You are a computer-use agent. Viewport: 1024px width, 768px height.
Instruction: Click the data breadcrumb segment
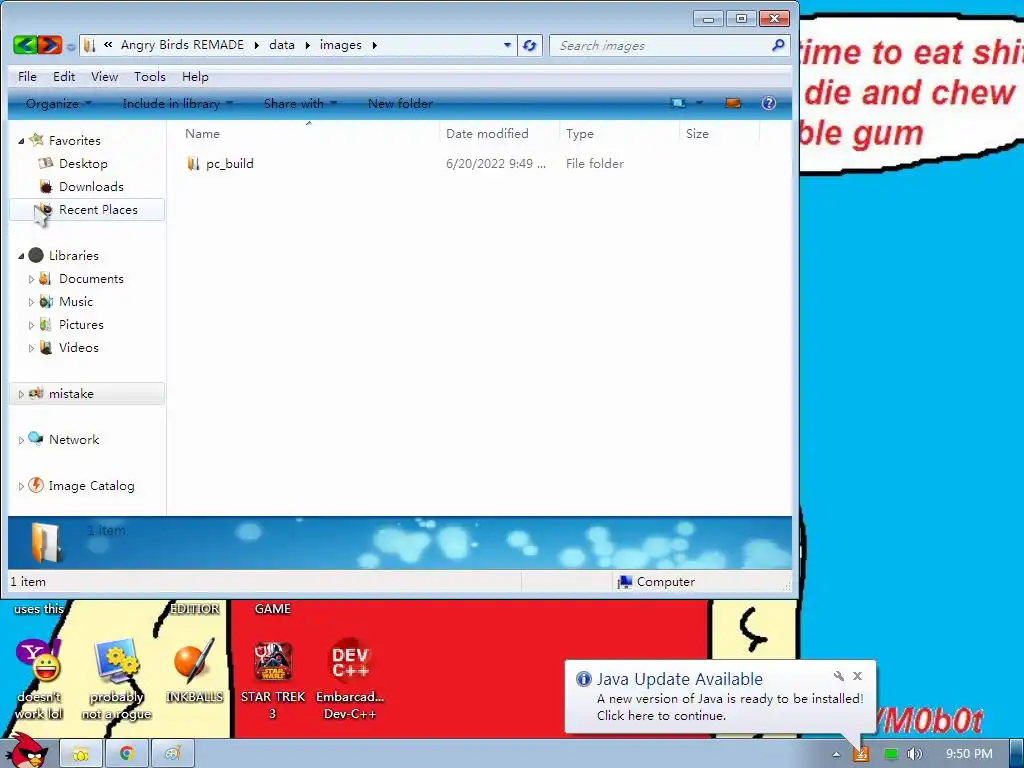click(x=281, y=45)
